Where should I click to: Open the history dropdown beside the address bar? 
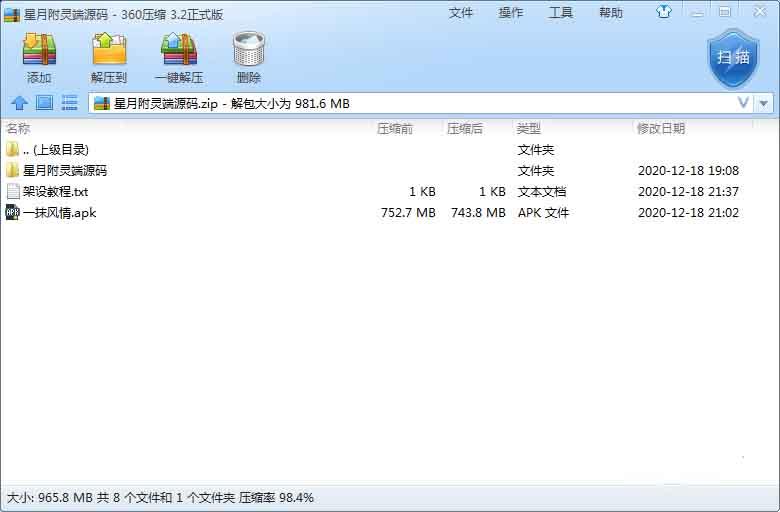(x=765, y=103)
